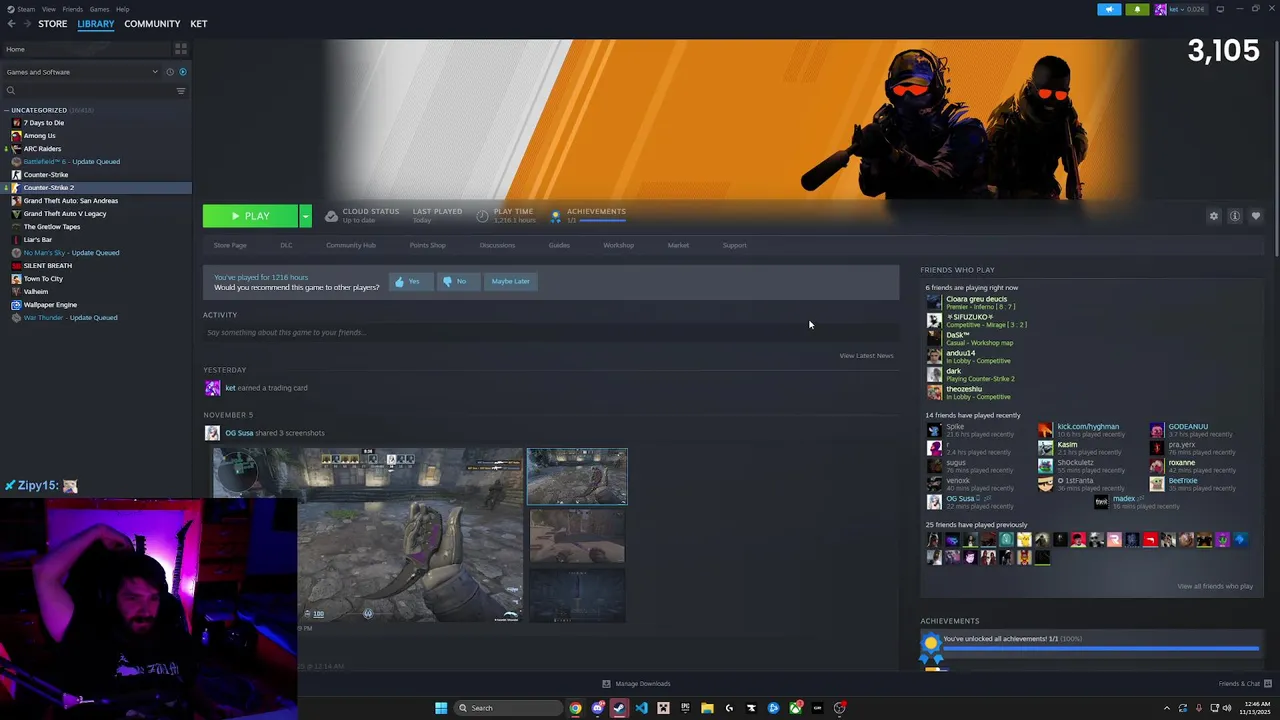Open Google Chrome from taskbar
Image resolution: width=1280 pixels, height=720 pixels.
click(575, 708)
